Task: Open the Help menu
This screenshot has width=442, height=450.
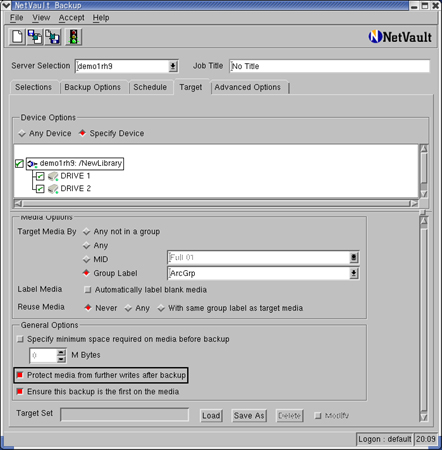Action: [101, 18]
